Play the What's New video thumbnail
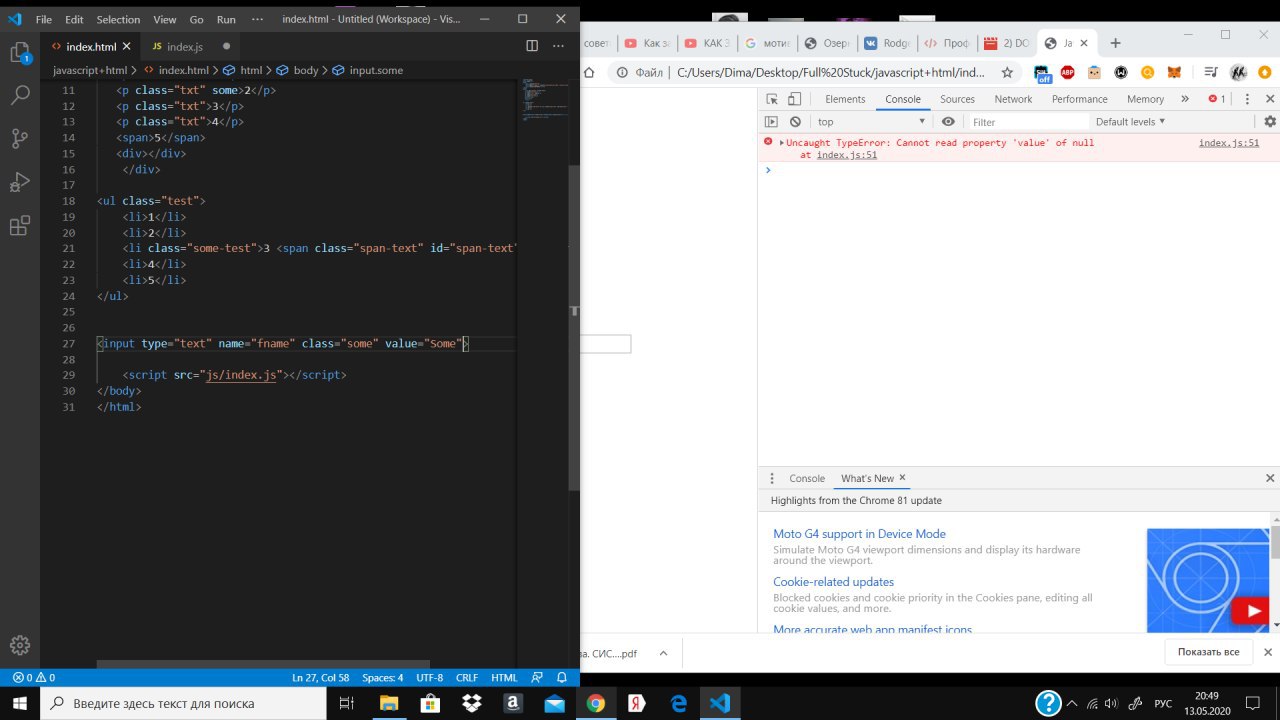This screenshot has width=1280, height=720. 1250,611
